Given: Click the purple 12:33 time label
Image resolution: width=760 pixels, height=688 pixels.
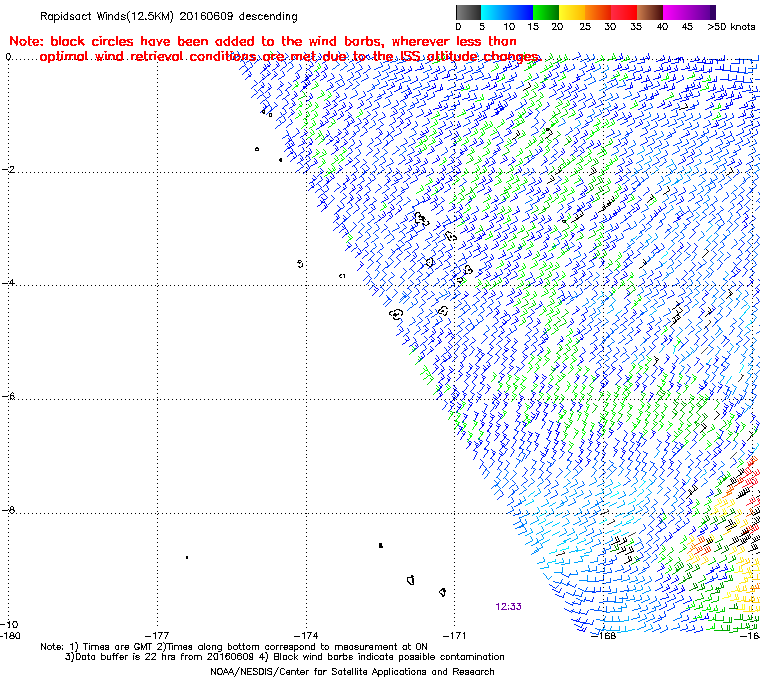Looking at the screenshot, I should click(508, 607).
